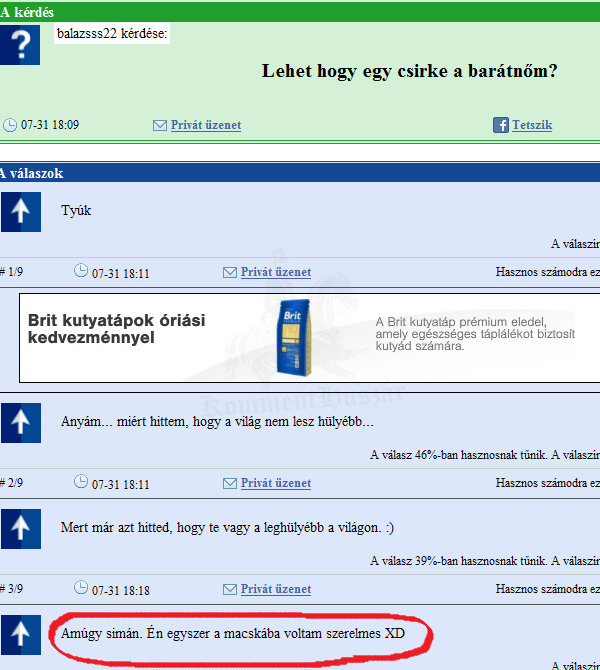Screen dimensions: 600x670
Task: Click the username balazsss22 kérdése
Action: (113, 35)
